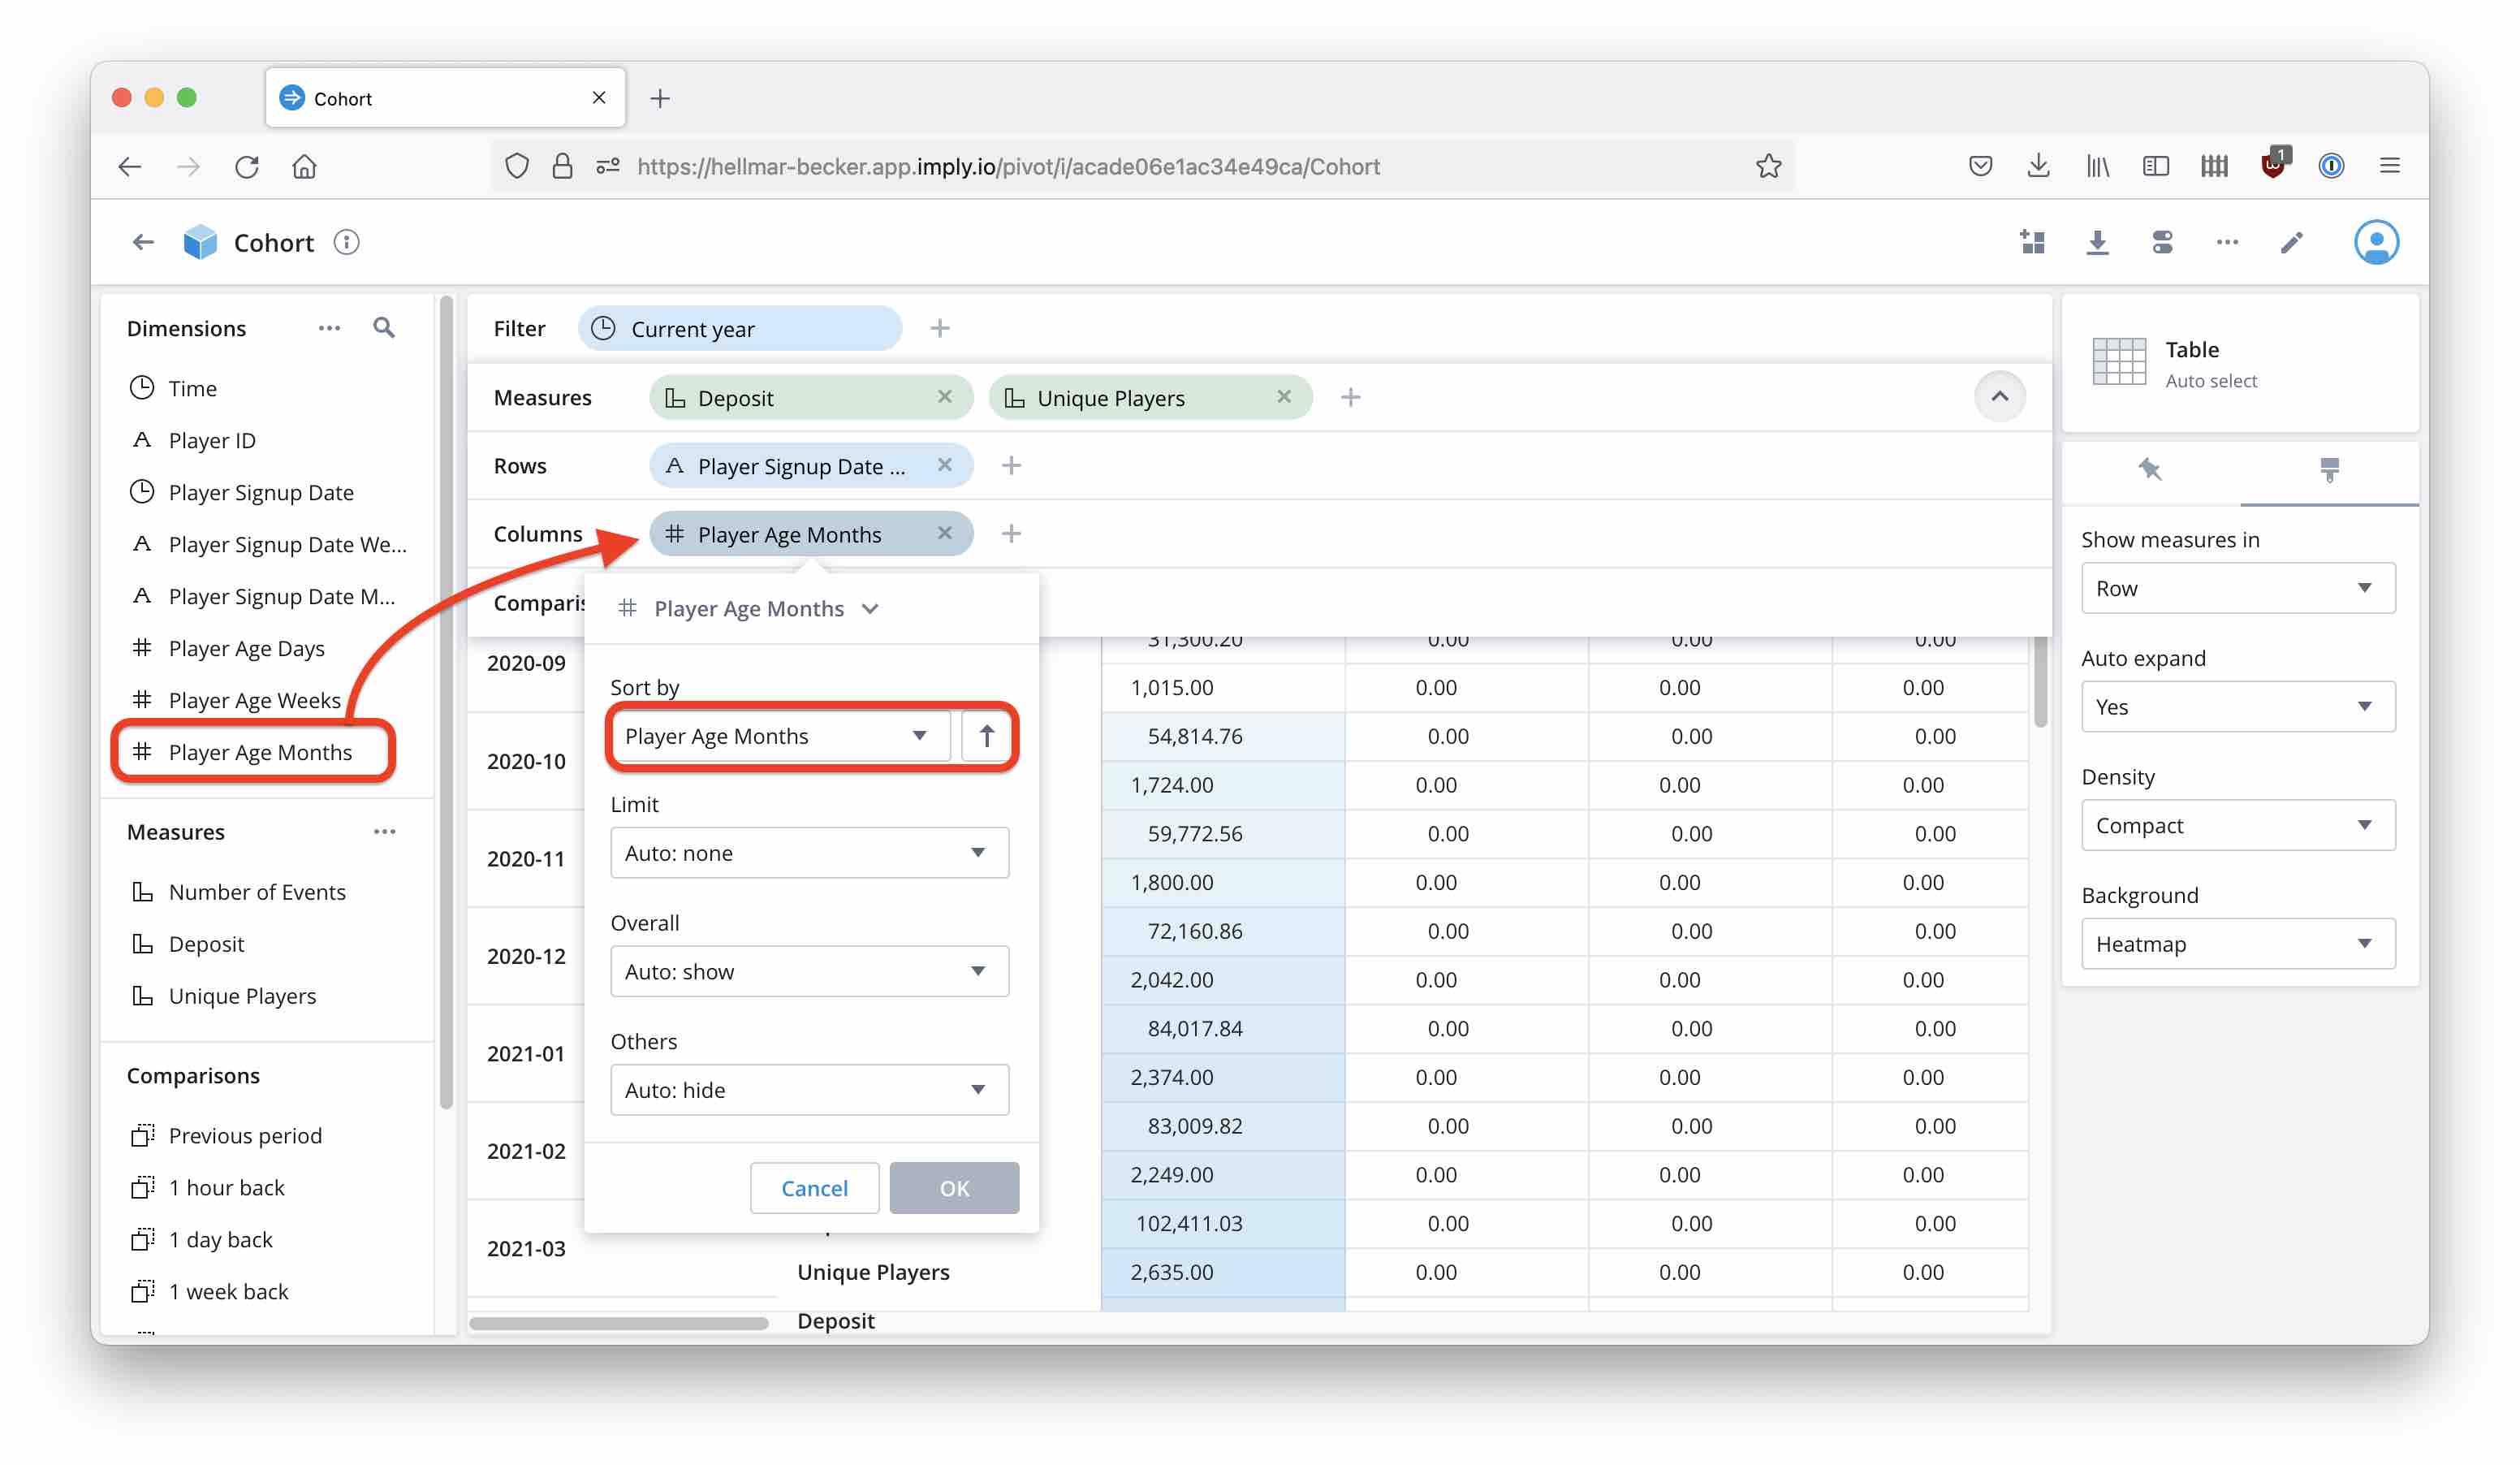Select the pin tab icon in side panel
Viewport: 2520px width, 1465px height.
click(x=2150, y=469)
